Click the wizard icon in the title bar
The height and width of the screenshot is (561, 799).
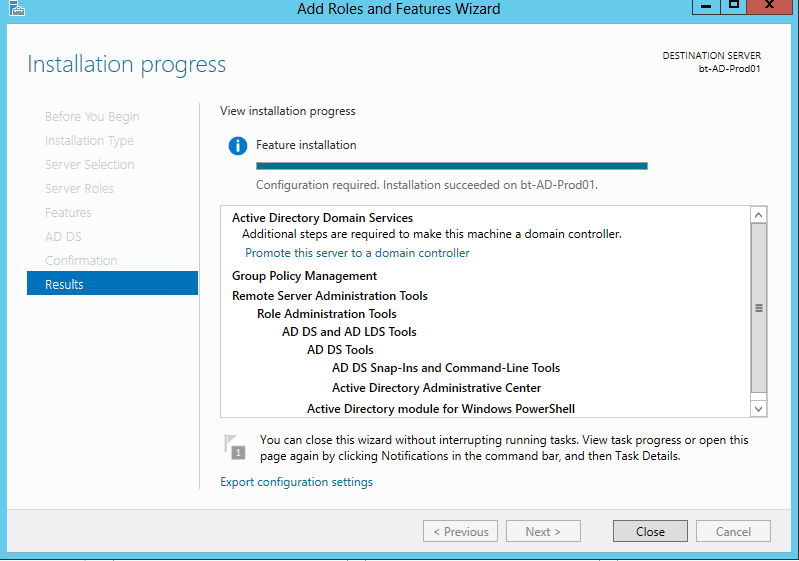pyautogui.click(x=16, y=8)
